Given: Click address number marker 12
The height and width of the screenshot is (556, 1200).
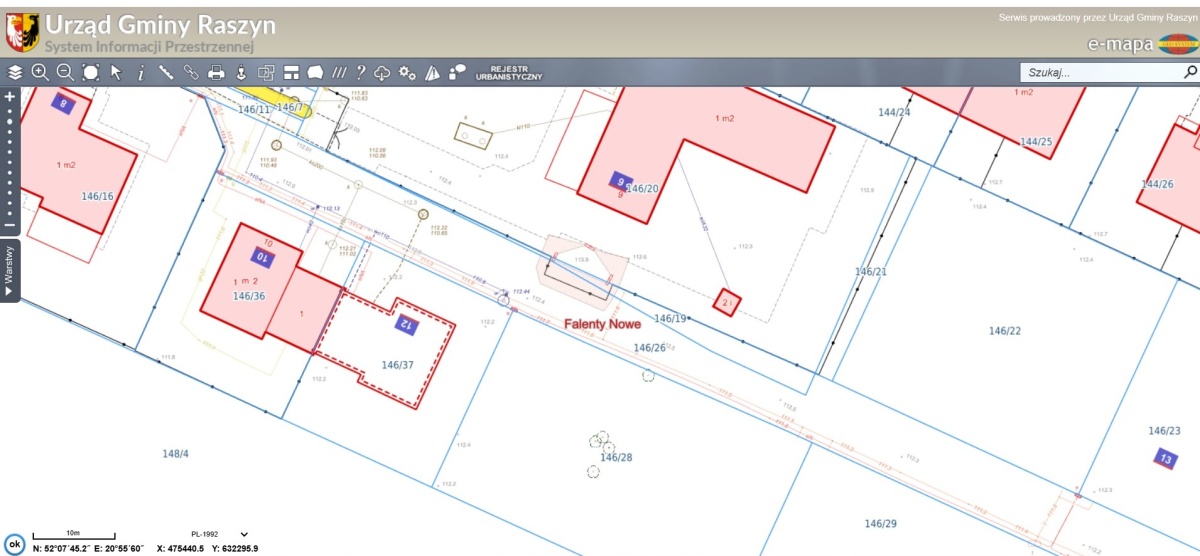Looking at the screenshot, I should 406,324.
